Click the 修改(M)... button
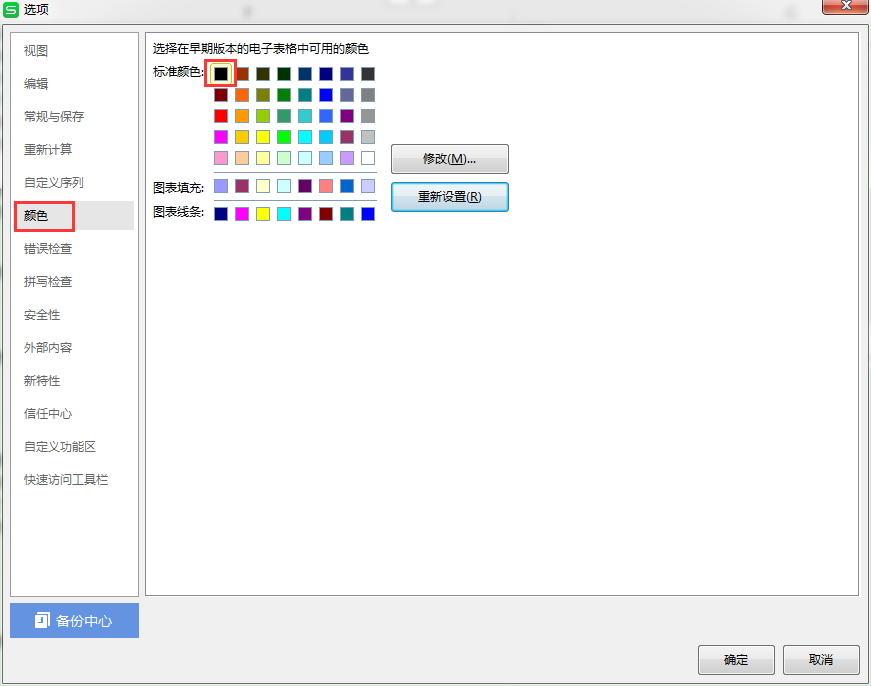The image size is (871, 686). pyautogui.click(x=449, y=159)
